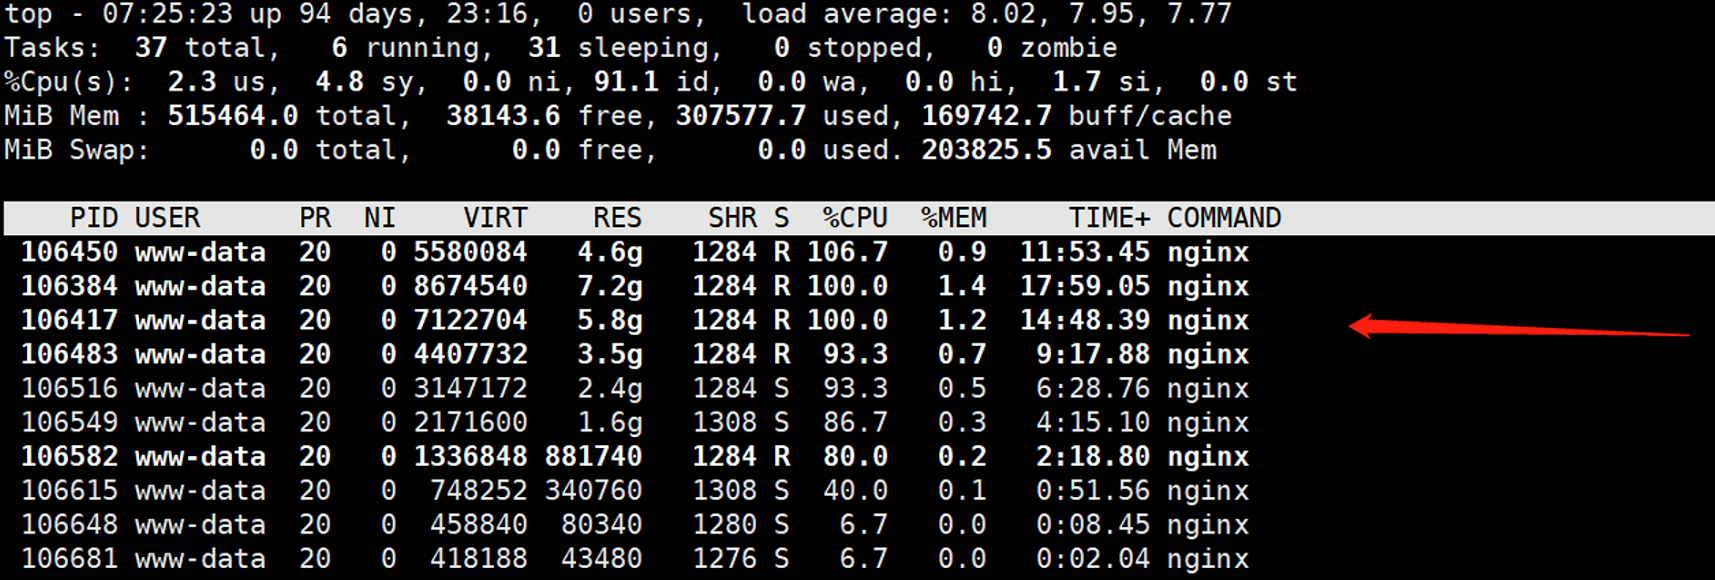The image size is (1715, 580).
Task: Select PID 106450 in the process list
Action: click(69, 252)
